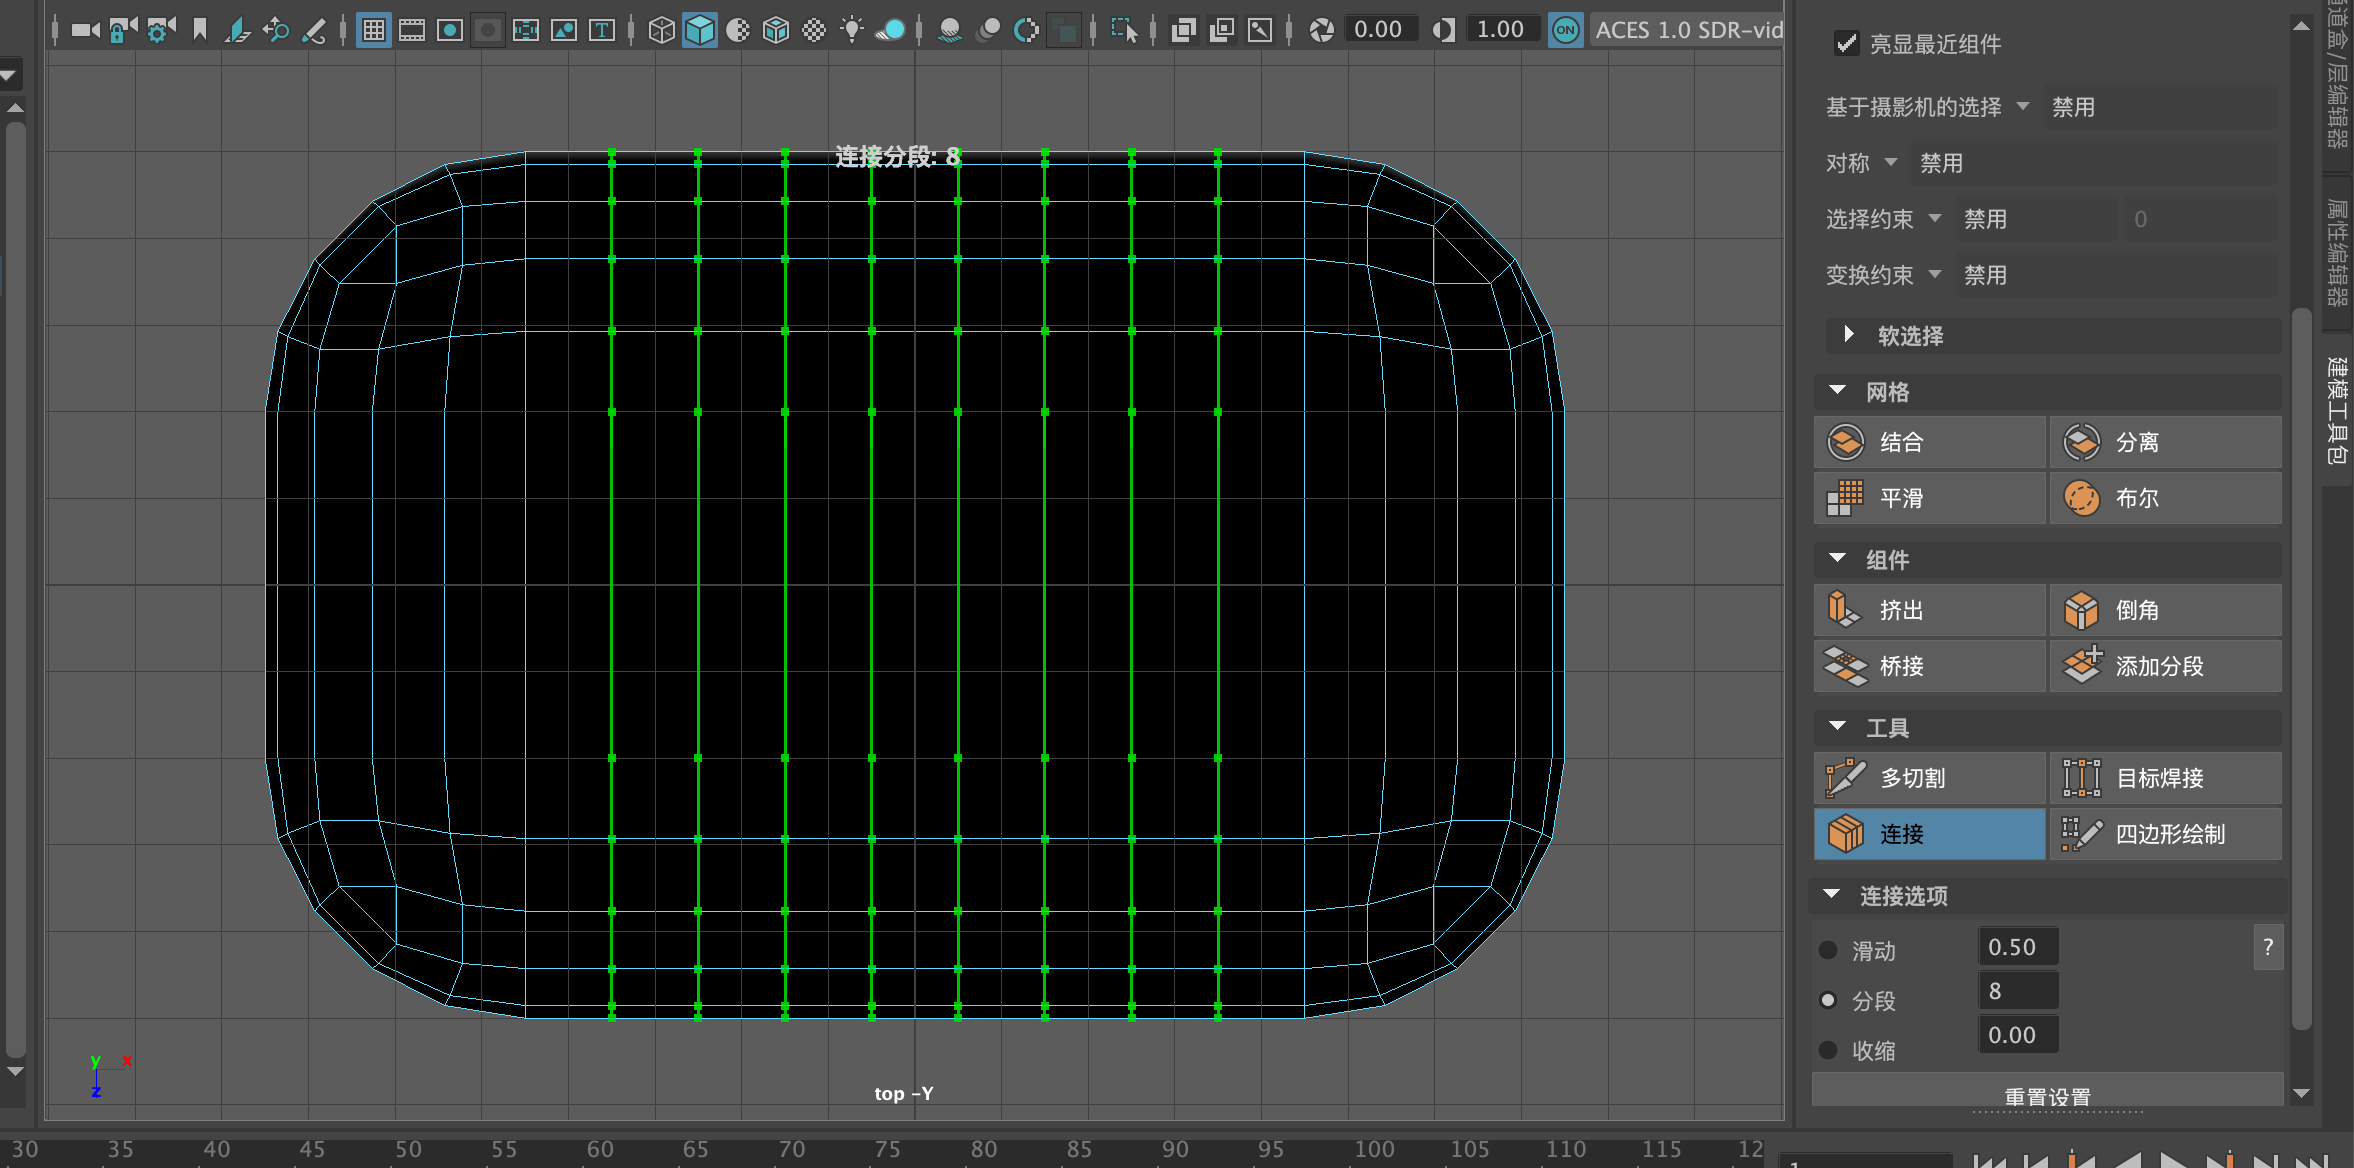
Task: Toggle the viewport grid display icon
Action: click(x=373, y=30)
